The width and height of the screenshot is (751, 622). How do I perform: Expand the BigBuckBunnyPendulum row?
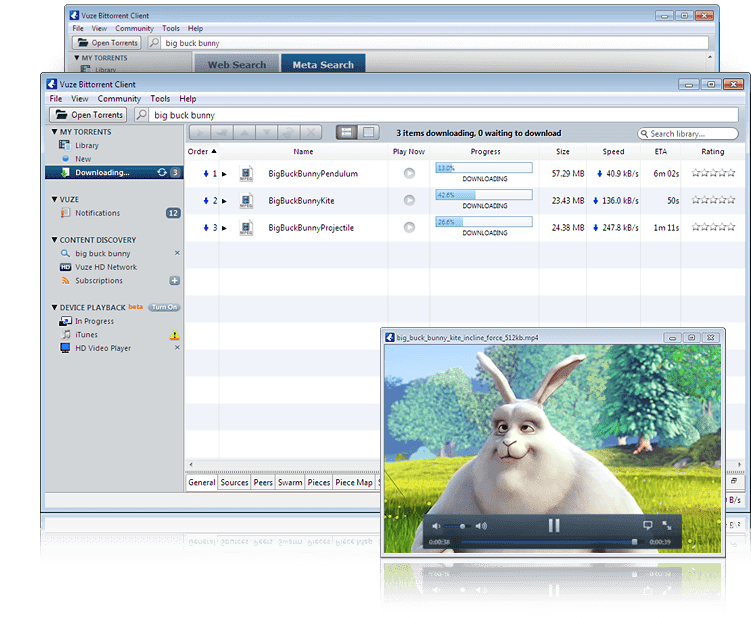point(224,174)
